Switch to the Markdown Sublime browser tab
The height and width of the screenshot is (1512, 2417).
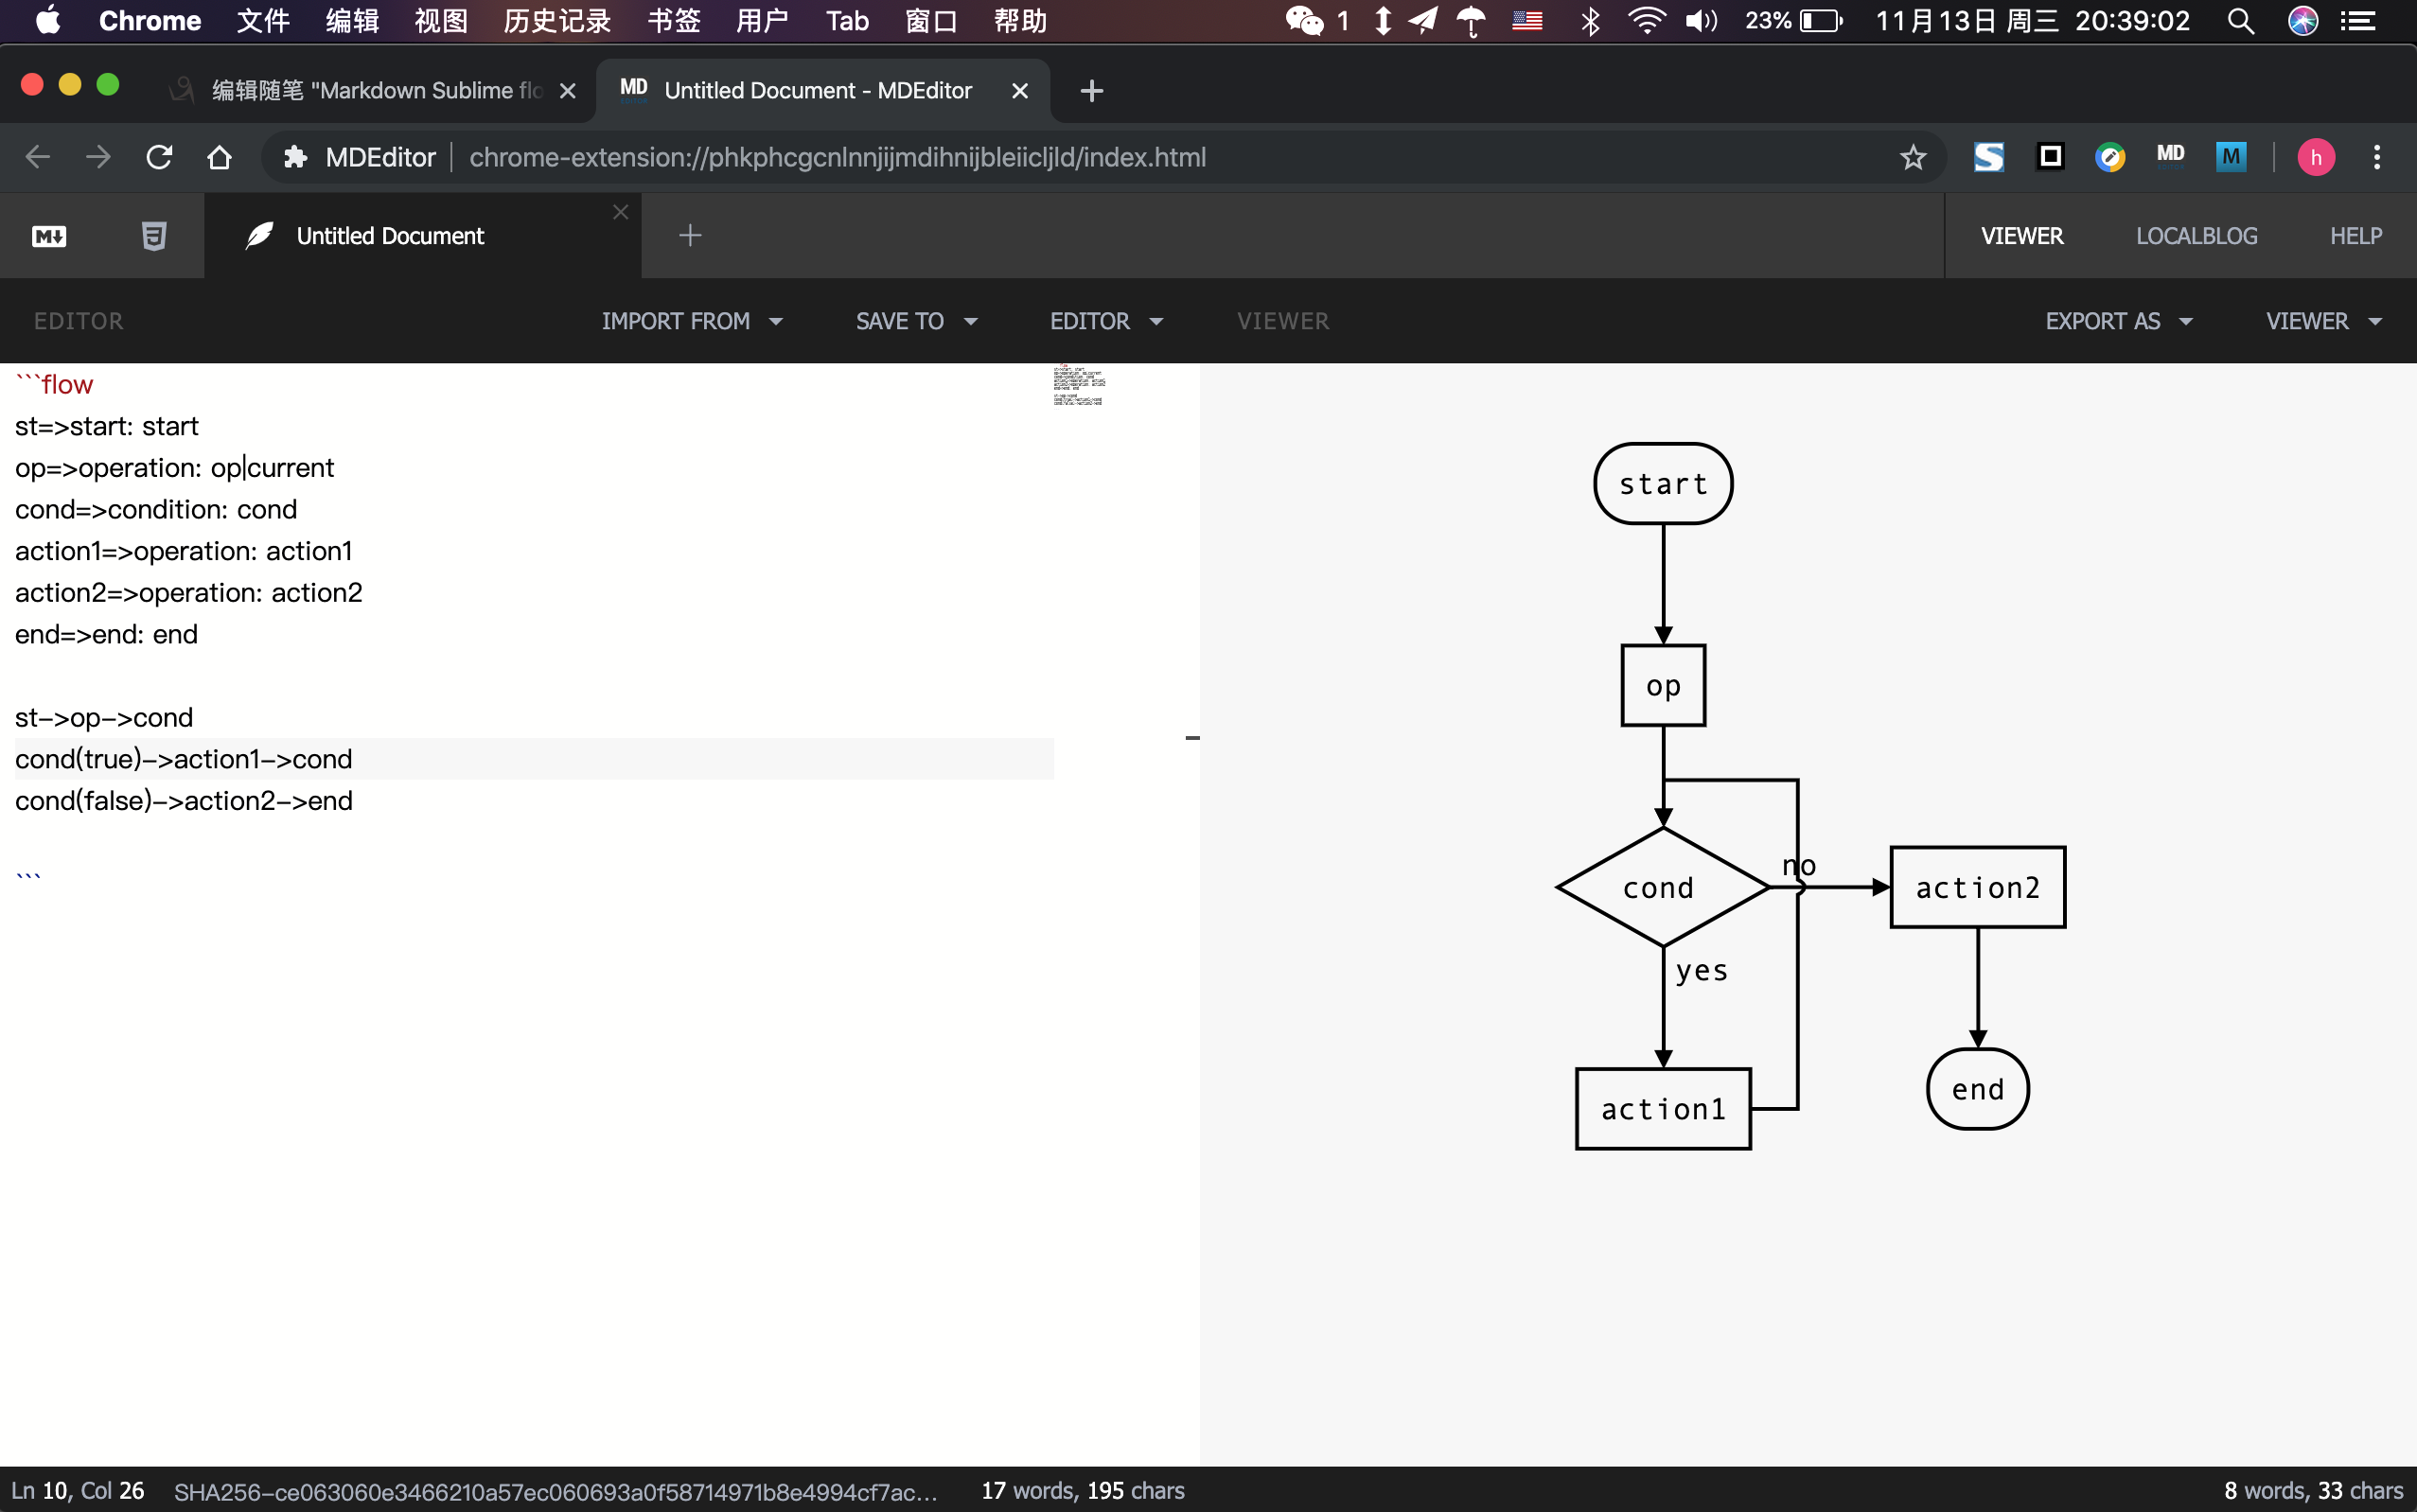376,91
